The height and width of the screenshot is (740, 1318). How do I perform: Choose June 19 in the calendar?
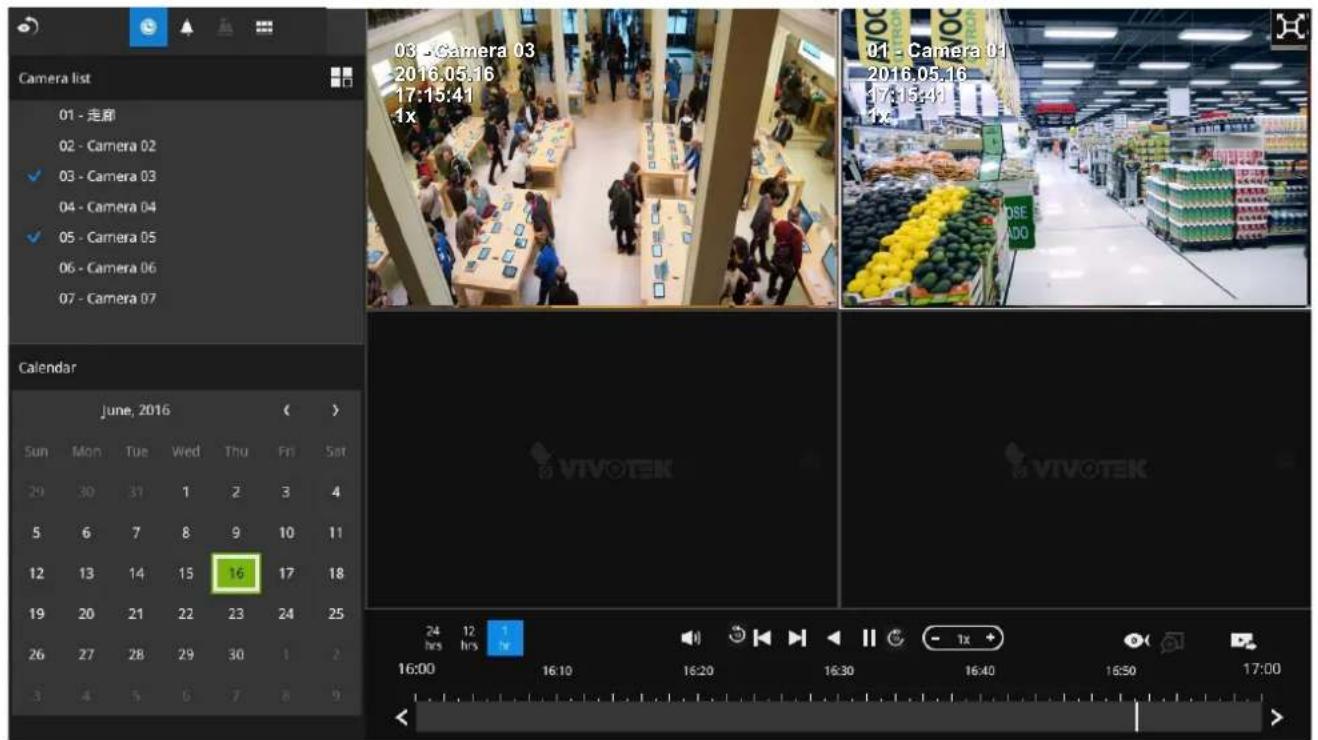(x=36, y=614)
